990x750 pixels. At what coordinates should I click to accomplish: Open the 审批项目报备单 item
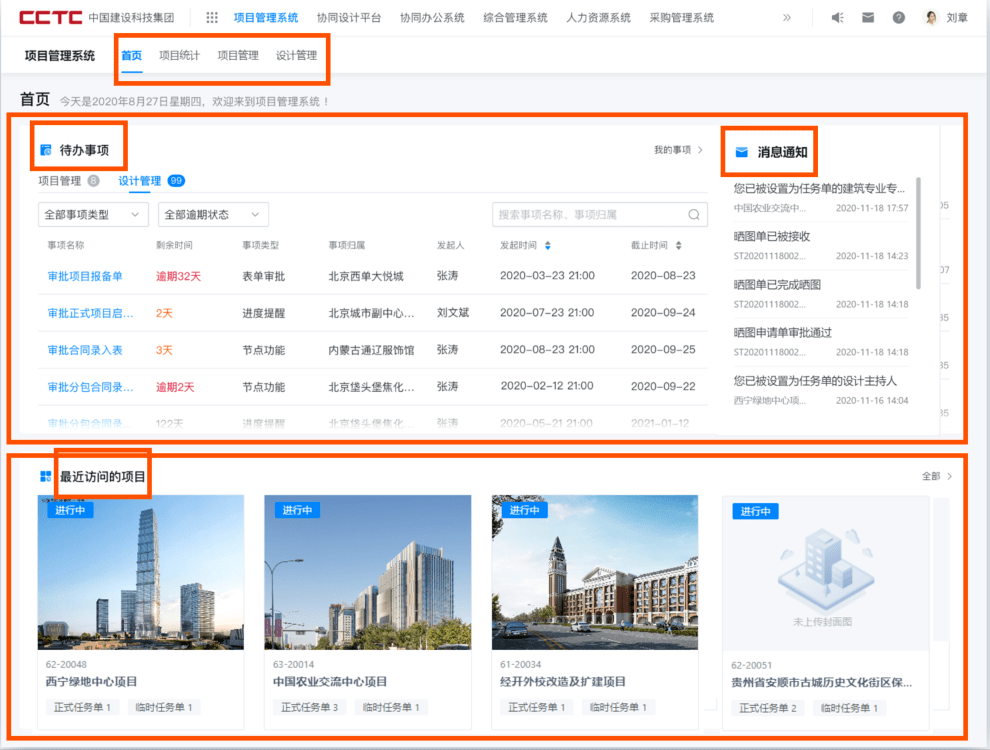pyautogui.click(x=85, y=276)
